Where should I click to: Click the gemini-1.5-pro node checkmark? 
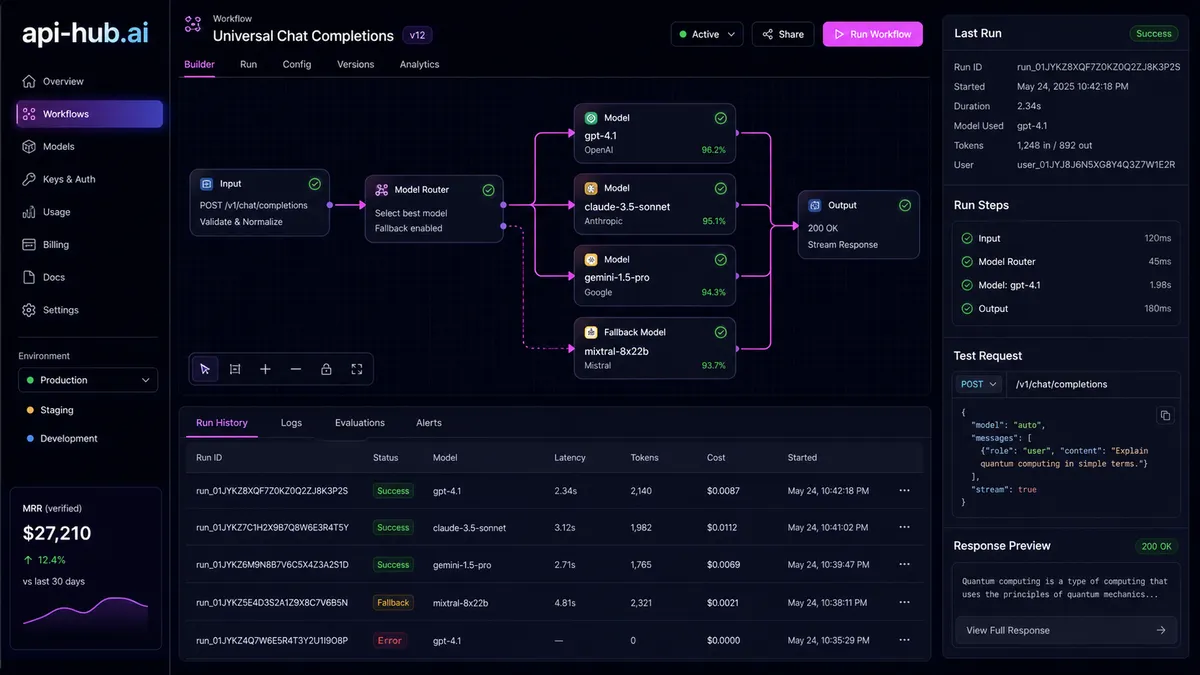tap(721, 259)
